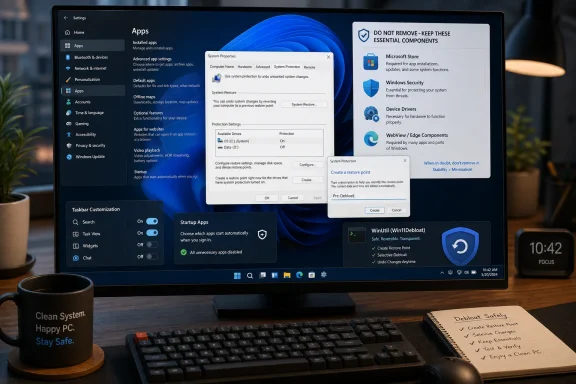Open the Windows Start button on taskbar

pos(237,276)
